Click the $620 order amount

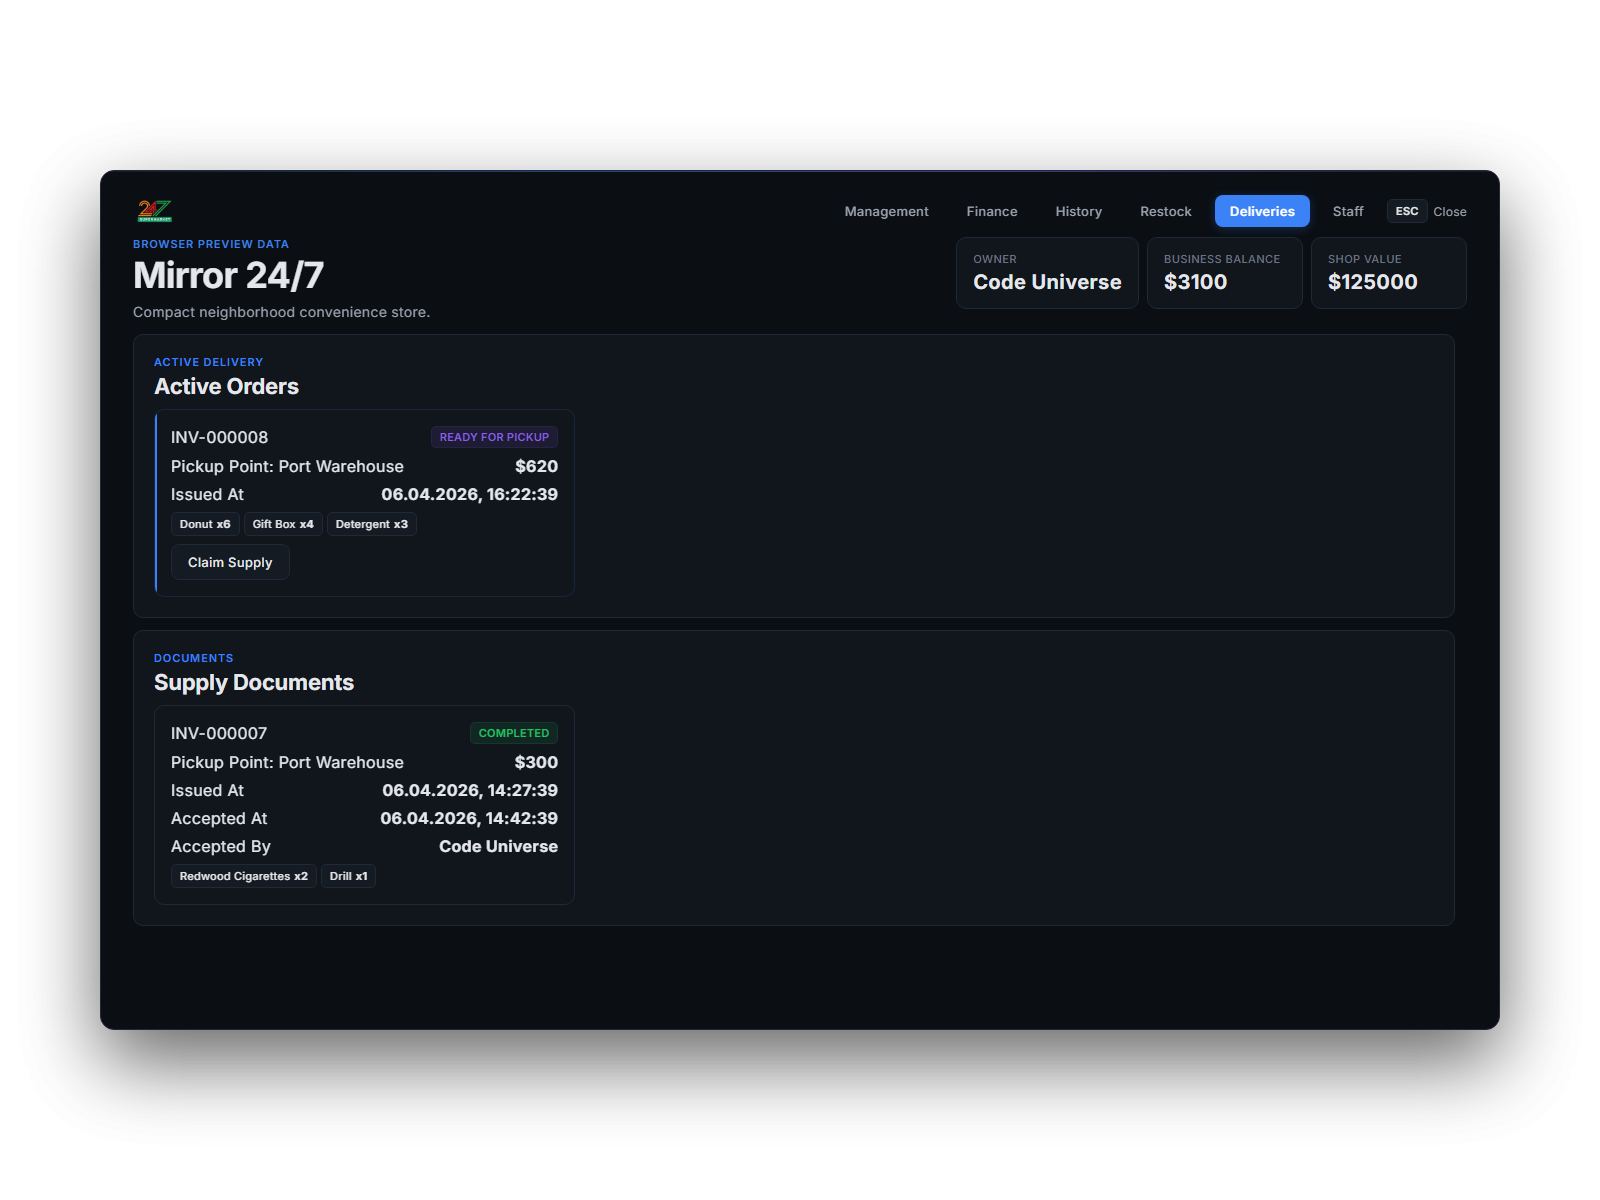point(536,466)
